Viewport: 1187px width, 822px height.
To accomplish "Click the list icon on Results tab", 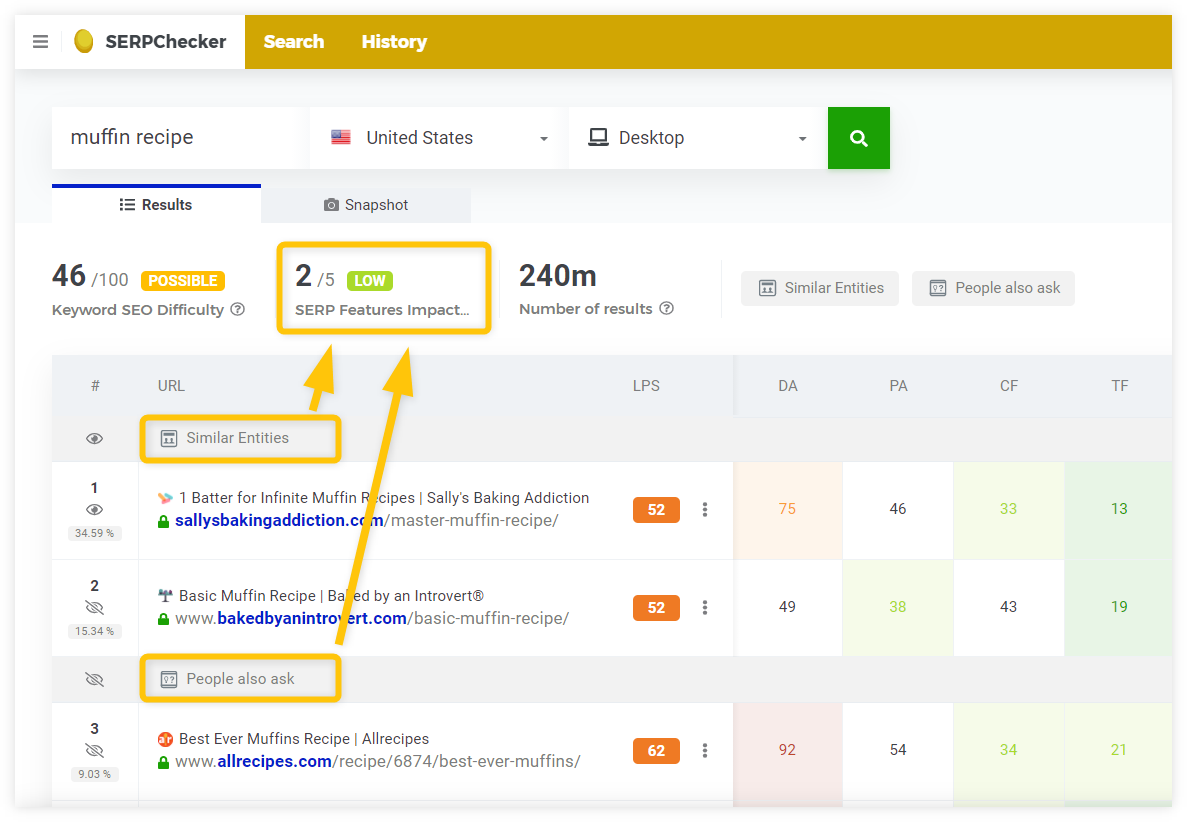I will 127,204.
